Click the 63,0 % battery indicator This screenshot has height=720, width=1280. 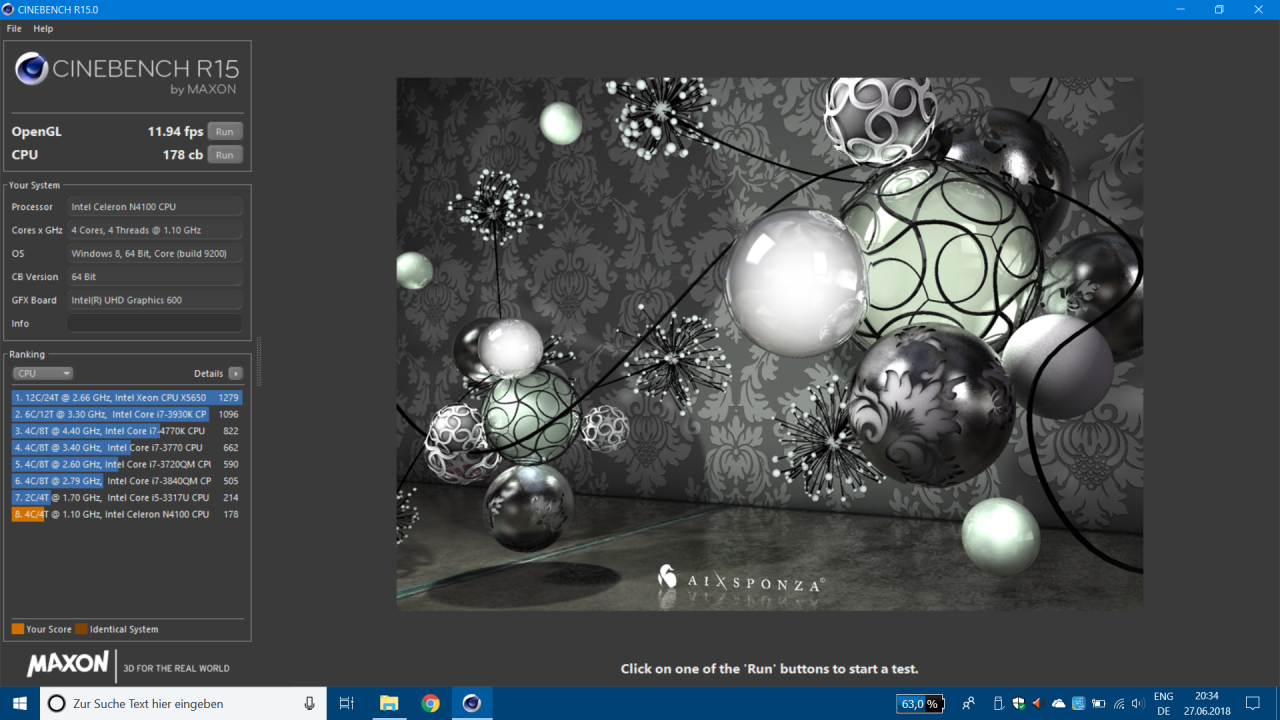920,704
